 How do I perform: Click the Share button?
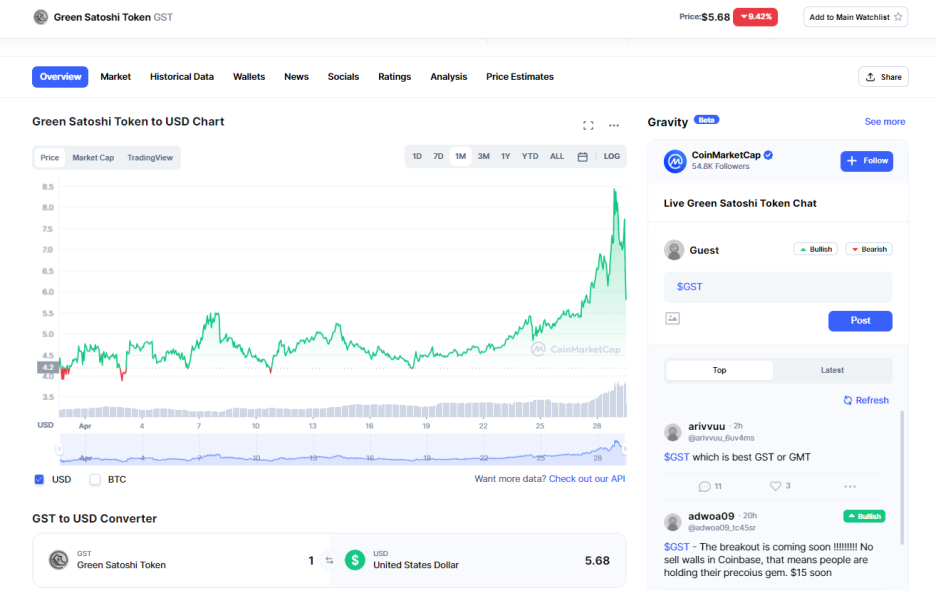tap(883, 77)
